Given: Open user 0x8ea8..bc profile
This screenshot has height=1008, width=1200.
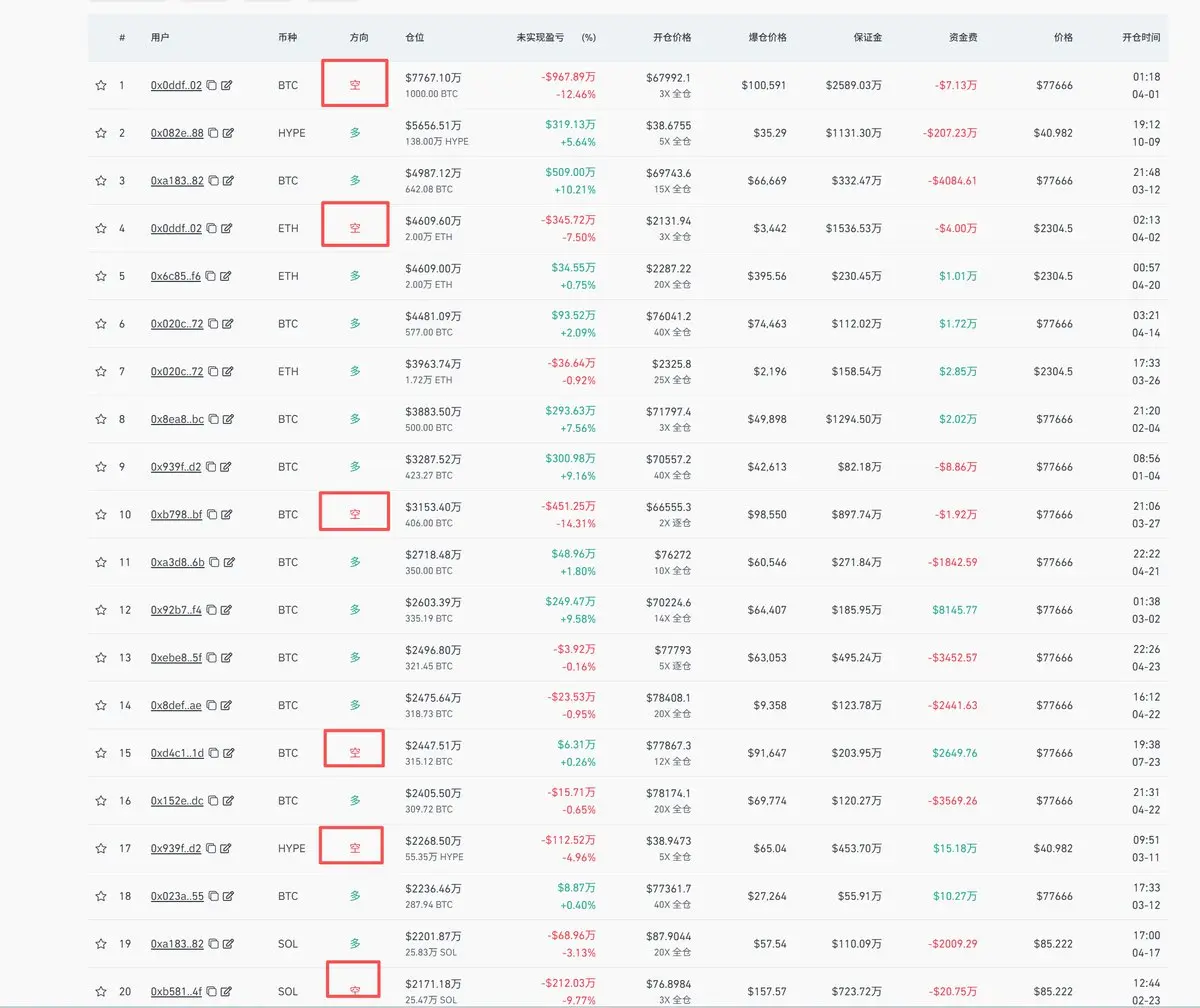Looking at the screenshot, I should point(177,419).
